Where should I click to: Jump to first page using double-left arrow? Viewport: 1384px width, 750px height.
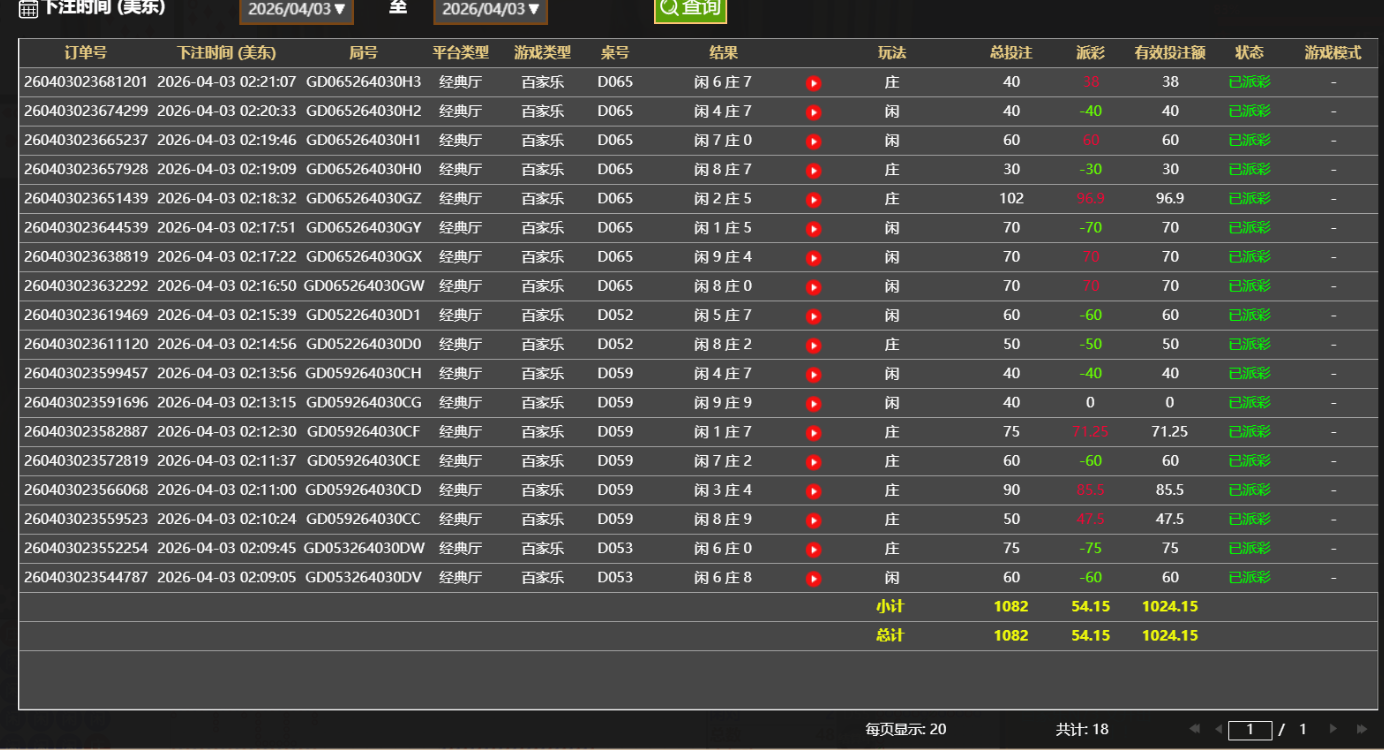[x=1196, y=729]
